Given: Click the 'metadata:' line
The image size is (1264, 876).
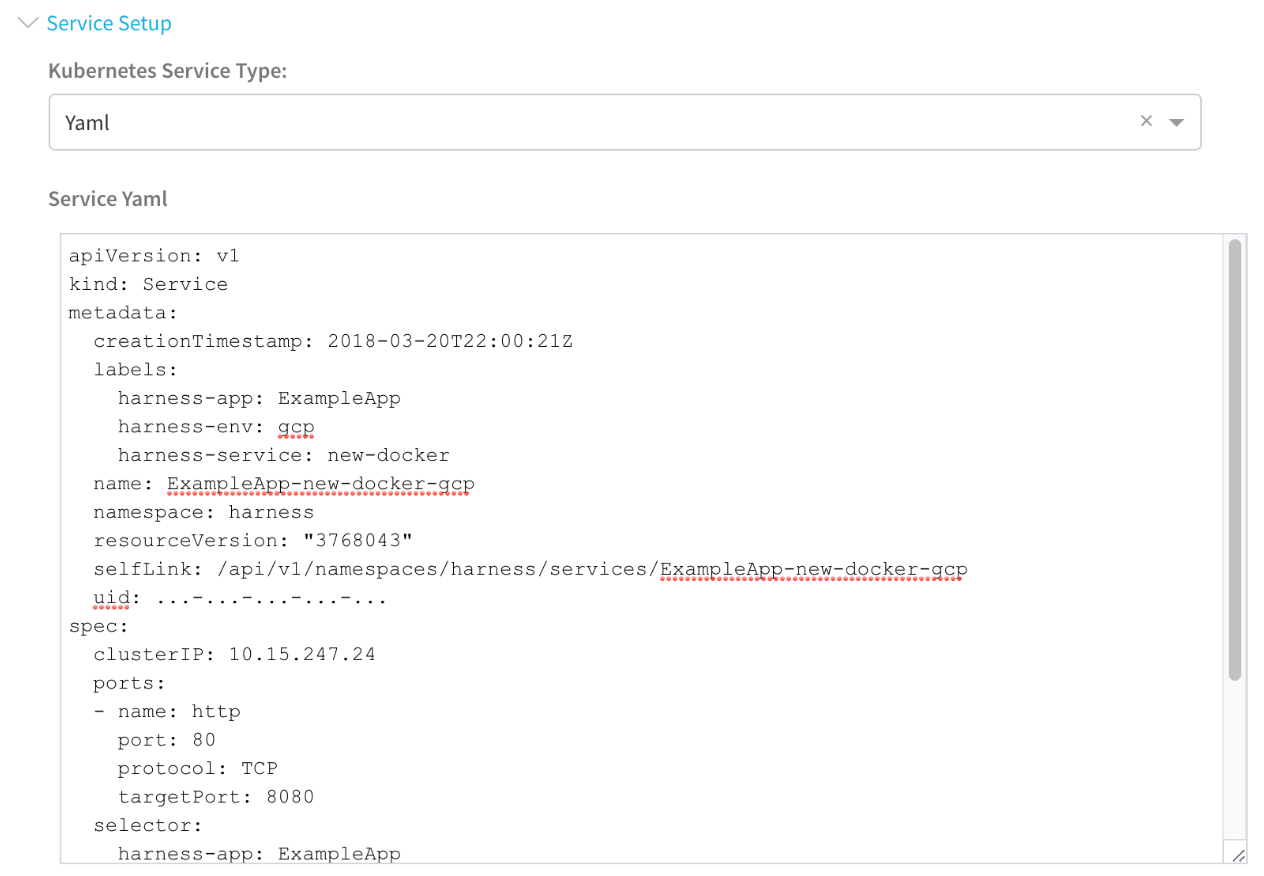Looking at the screenshot, I should pyautogui.click(x=123, y=313).
